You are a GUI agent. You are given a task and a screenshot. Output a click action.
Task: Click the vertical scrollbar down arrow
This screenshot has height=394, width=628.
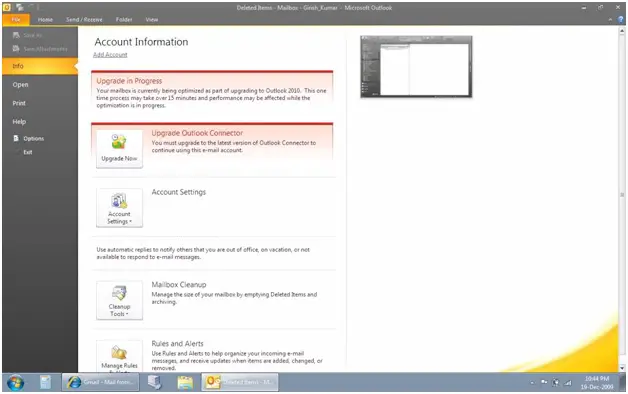coord(622,368)
